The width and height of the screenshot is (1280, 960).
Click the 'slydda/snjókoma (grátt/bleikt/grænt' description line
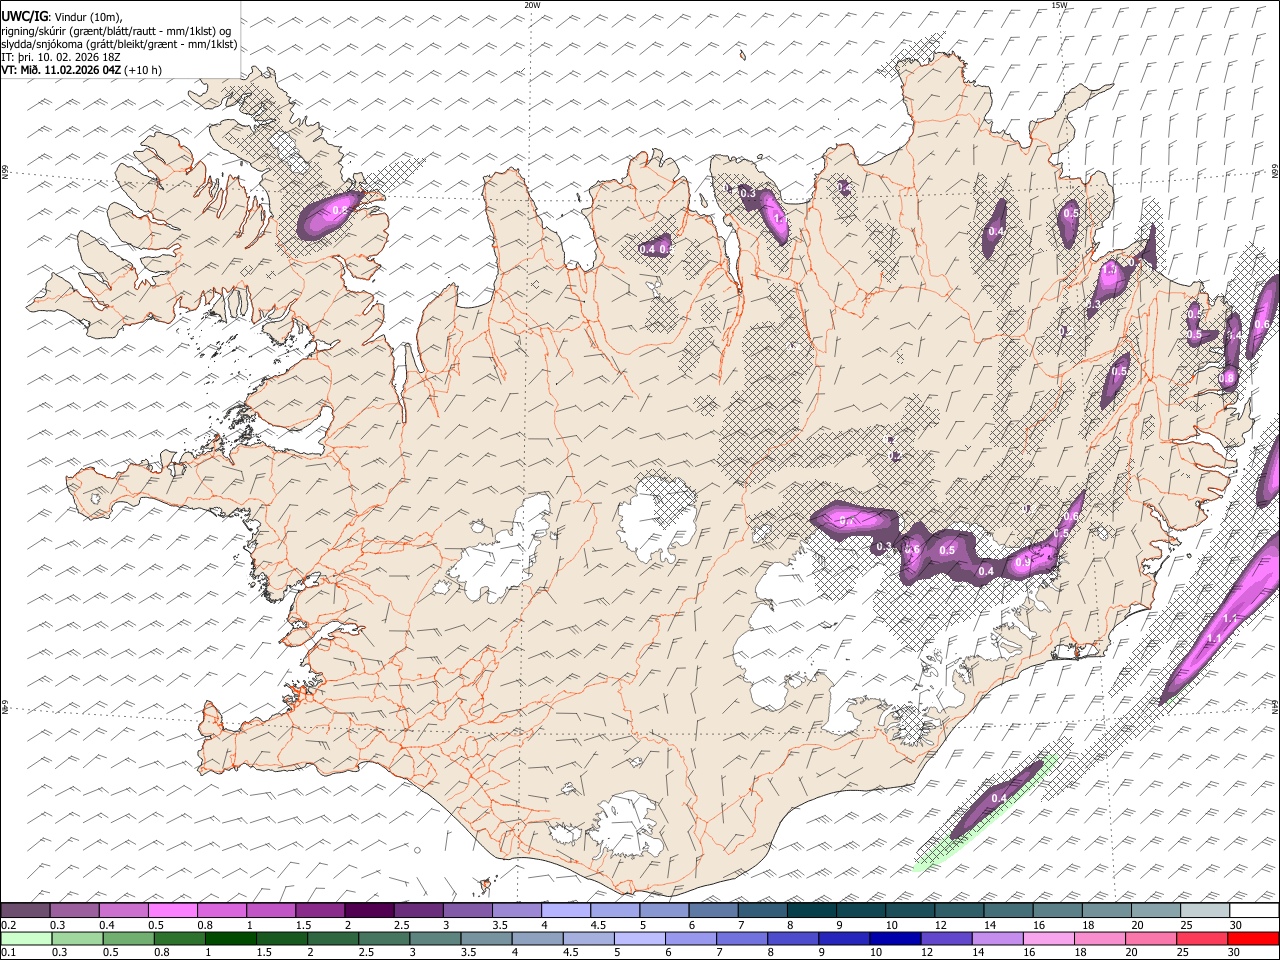coord(119,44)
